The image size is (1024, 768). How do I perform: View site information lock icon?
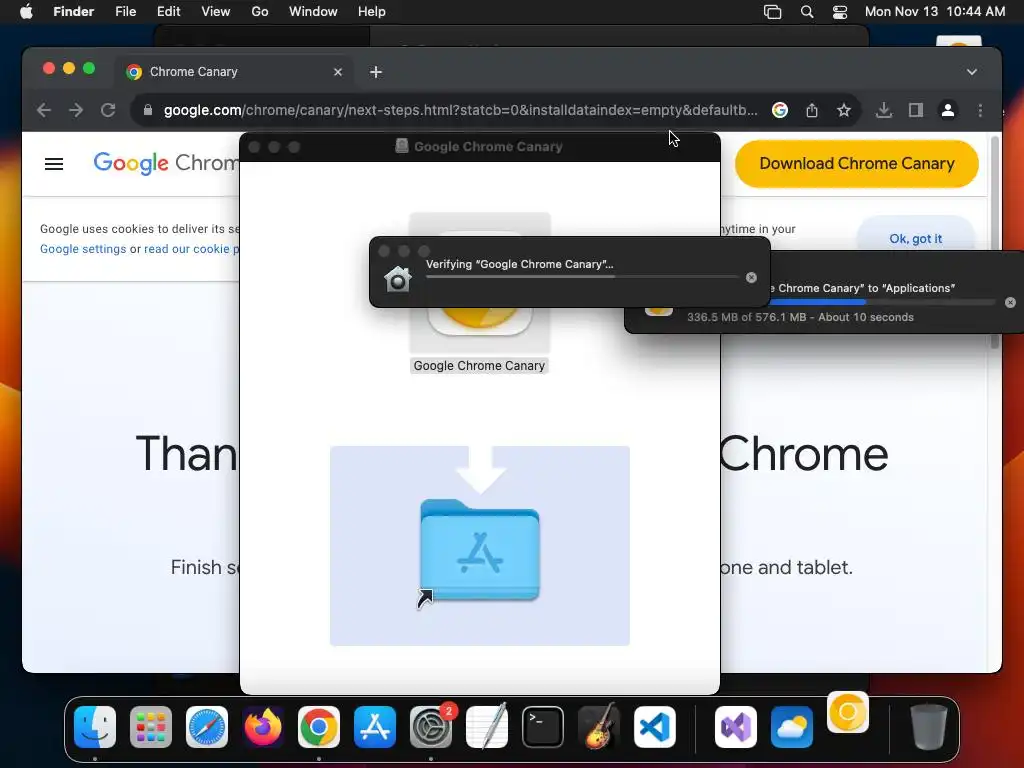[148, 110]
